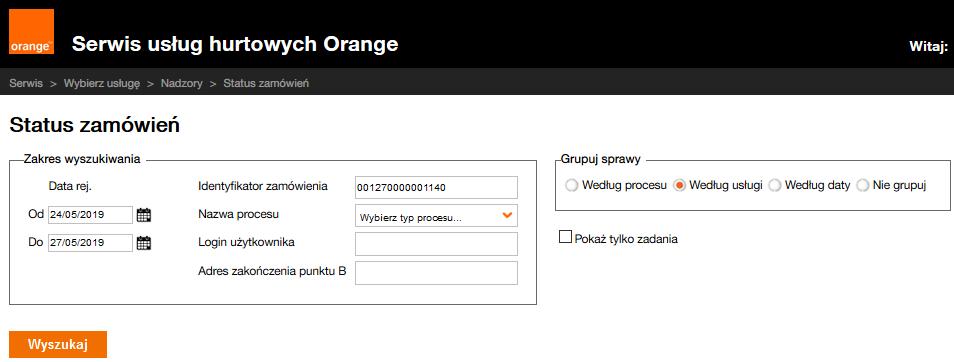Open calendar picker for Do date

(144, 243)
